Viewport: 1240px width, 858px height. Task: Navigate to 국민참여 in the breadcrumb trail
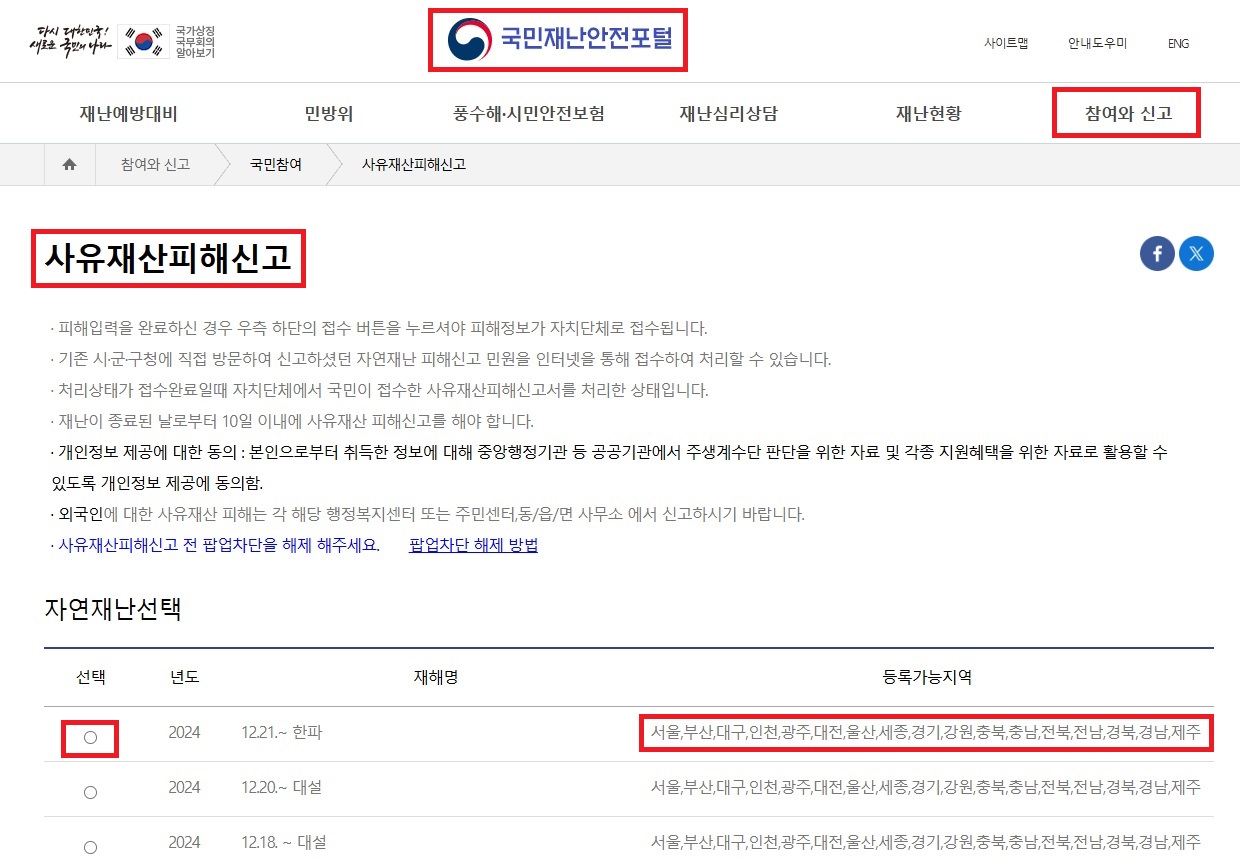point(275,164)
